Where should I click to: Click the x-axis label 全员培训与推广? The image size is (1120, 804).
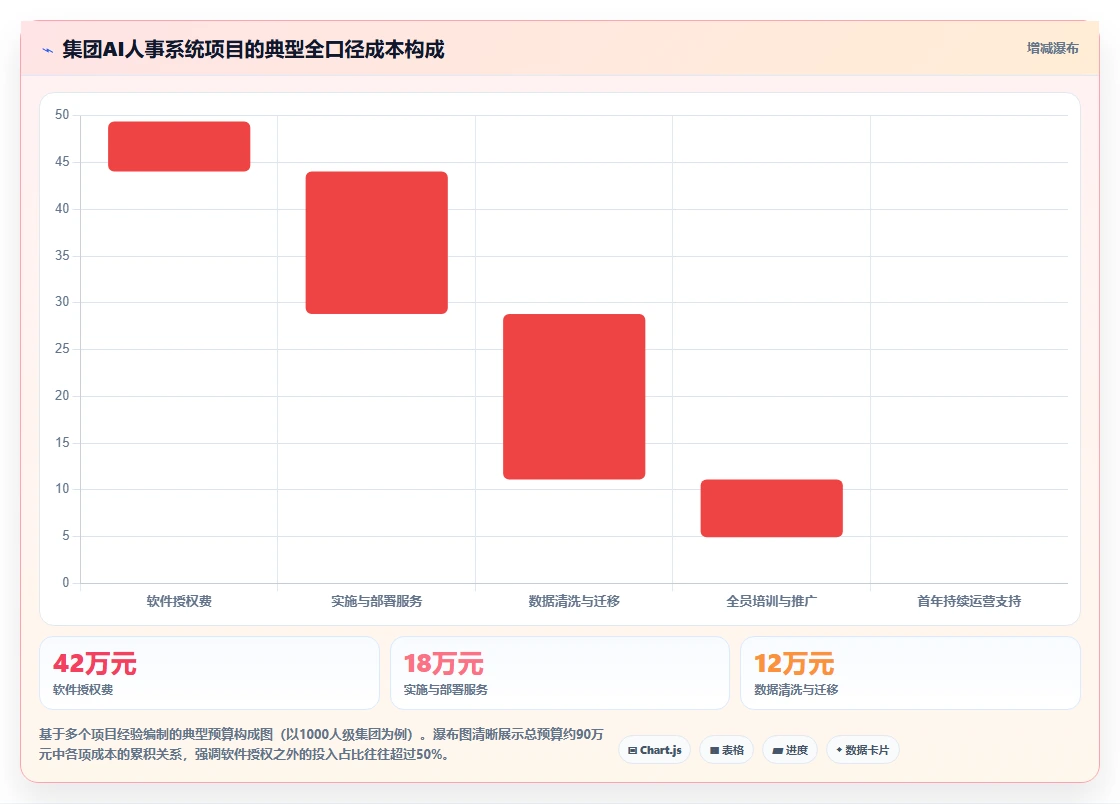pyautogui.click(x=771, y=601)
